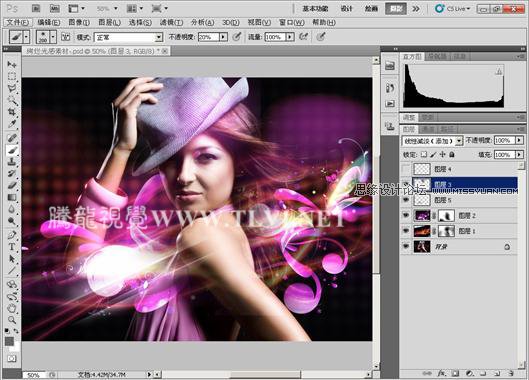Open the 窗口(W) menu
The height and width of the screenshot is (380, 529).
(292, 22)
